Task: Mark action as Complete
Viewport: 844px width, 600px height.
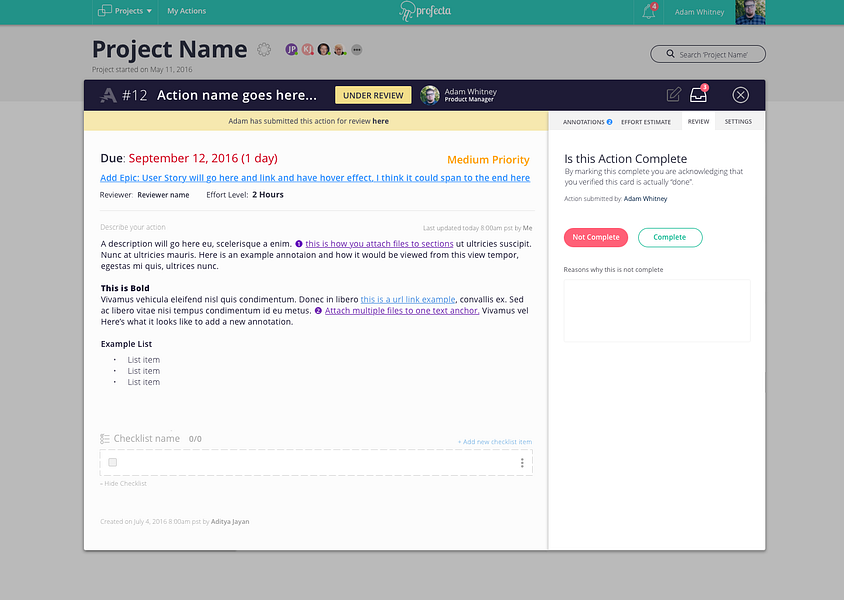Action: coord(670,237)
